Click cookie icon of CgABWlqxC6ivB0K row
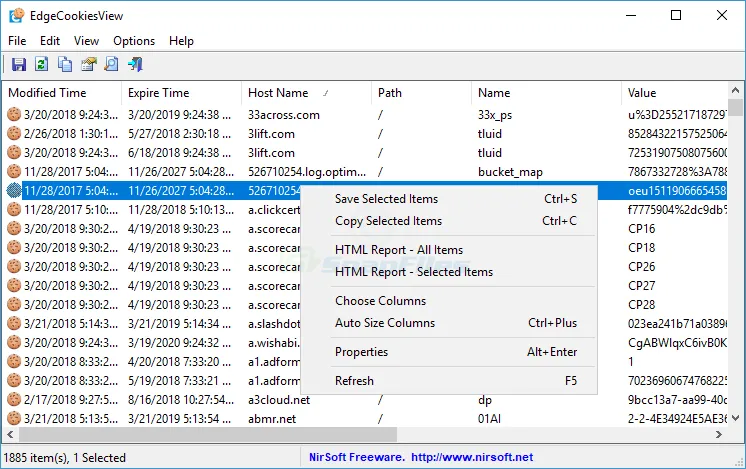This screenshot has height=469, width=746. 14,342
